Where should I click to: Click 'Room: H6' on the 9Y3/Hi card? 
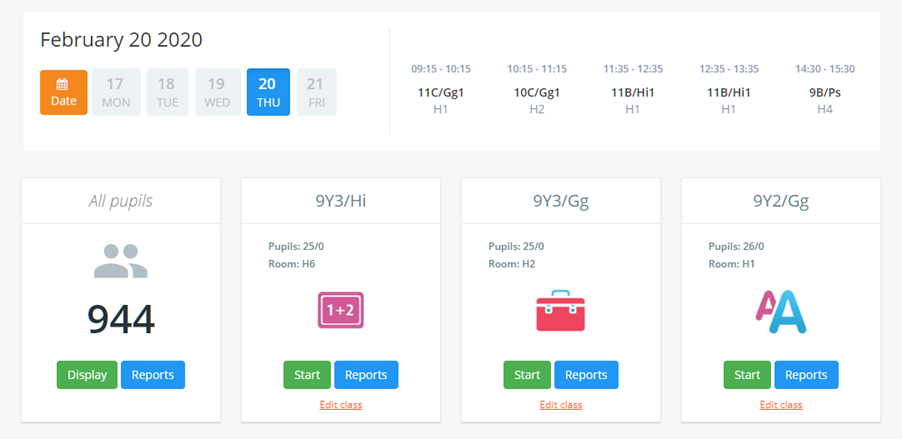292,265
